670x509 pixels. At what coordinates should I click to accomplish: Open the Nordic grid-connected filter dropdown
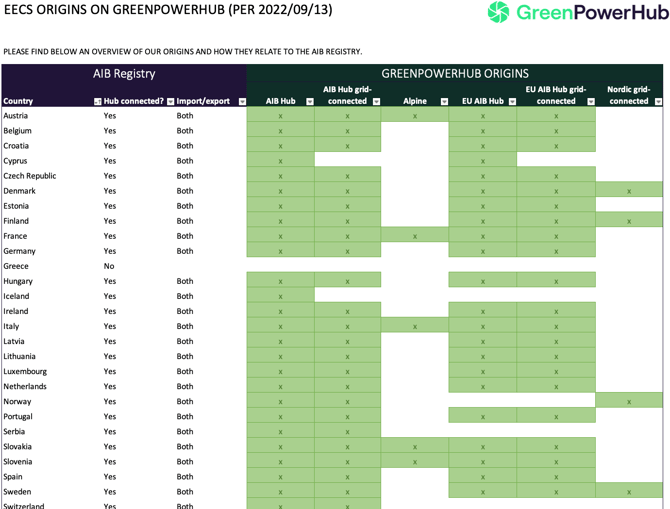[x=658, y=102]
